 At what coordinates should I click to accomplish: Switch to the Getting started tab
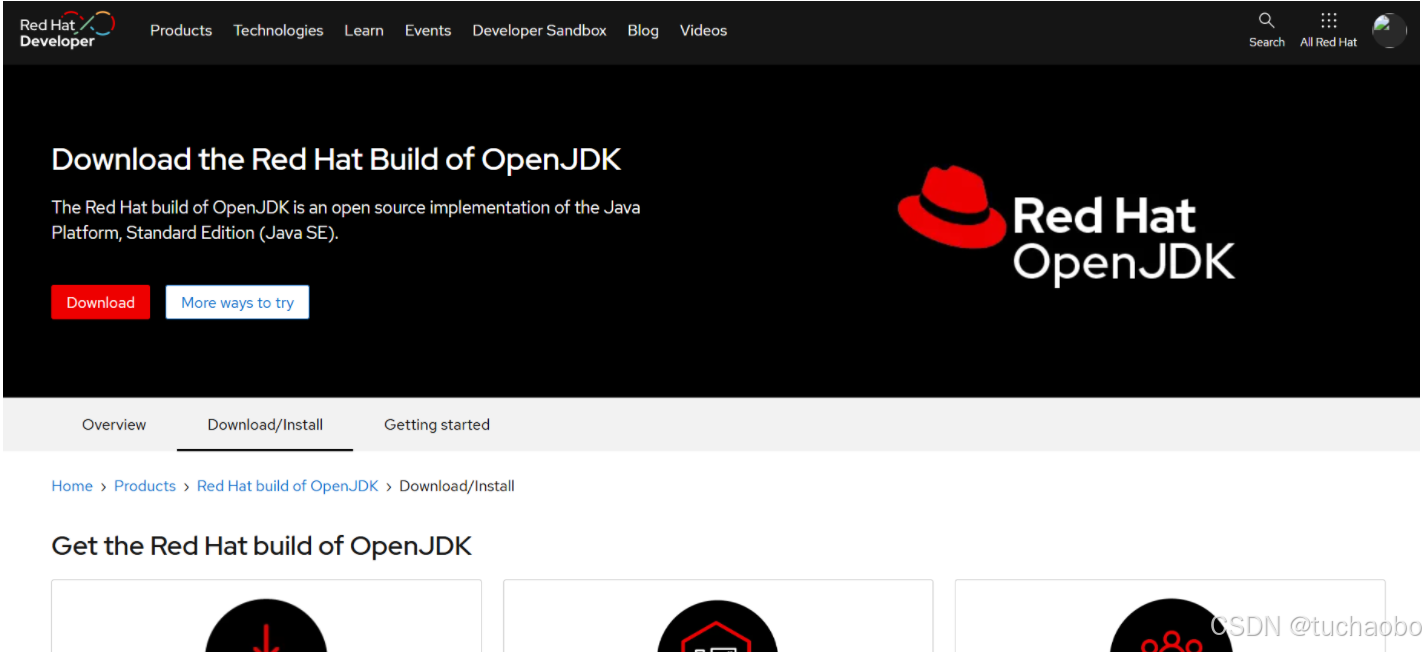click(437, 425)
